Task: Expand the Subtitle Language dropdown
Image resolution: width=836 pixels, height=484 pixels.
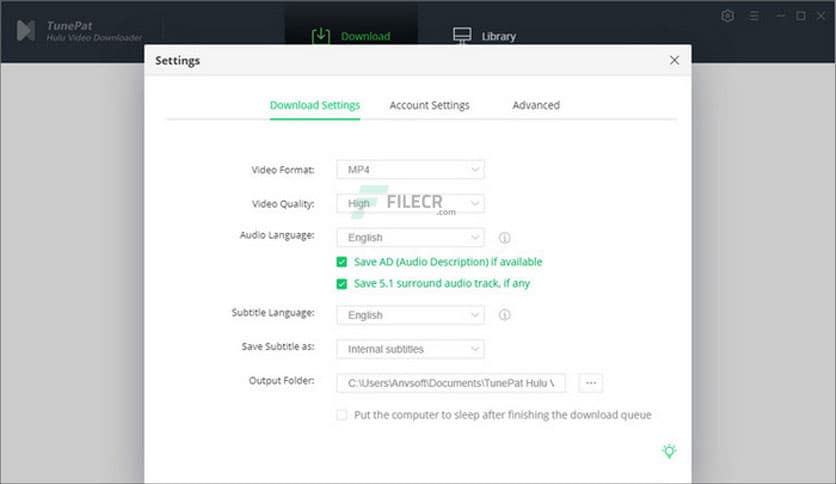Action: (x=410, y=315)
